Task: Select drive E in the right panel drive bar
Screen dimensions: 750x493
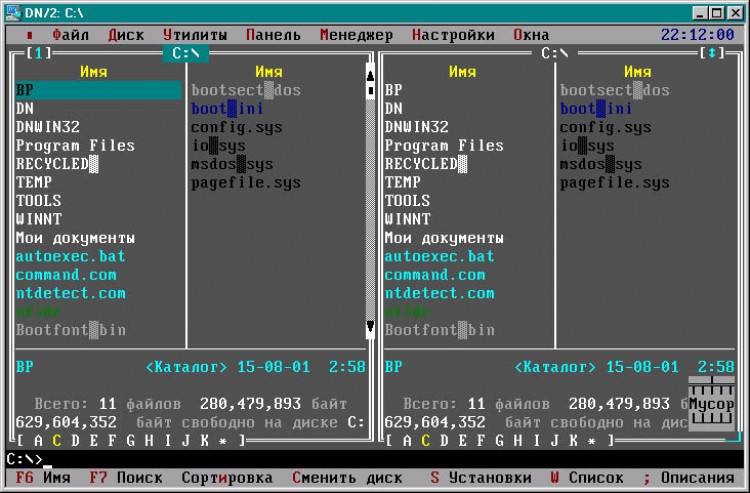Action: [x=463, y=440]
